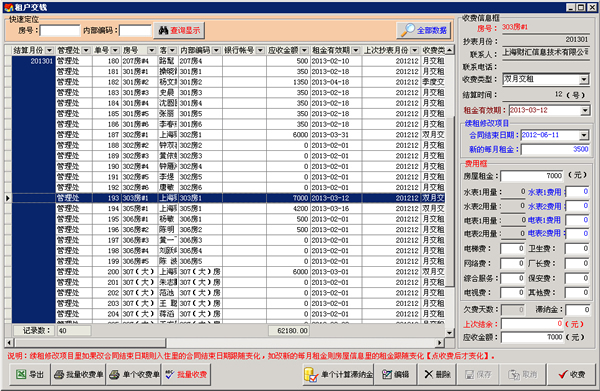Click the 滞纳金 input field
600x391 pixels.
[578, 310]
